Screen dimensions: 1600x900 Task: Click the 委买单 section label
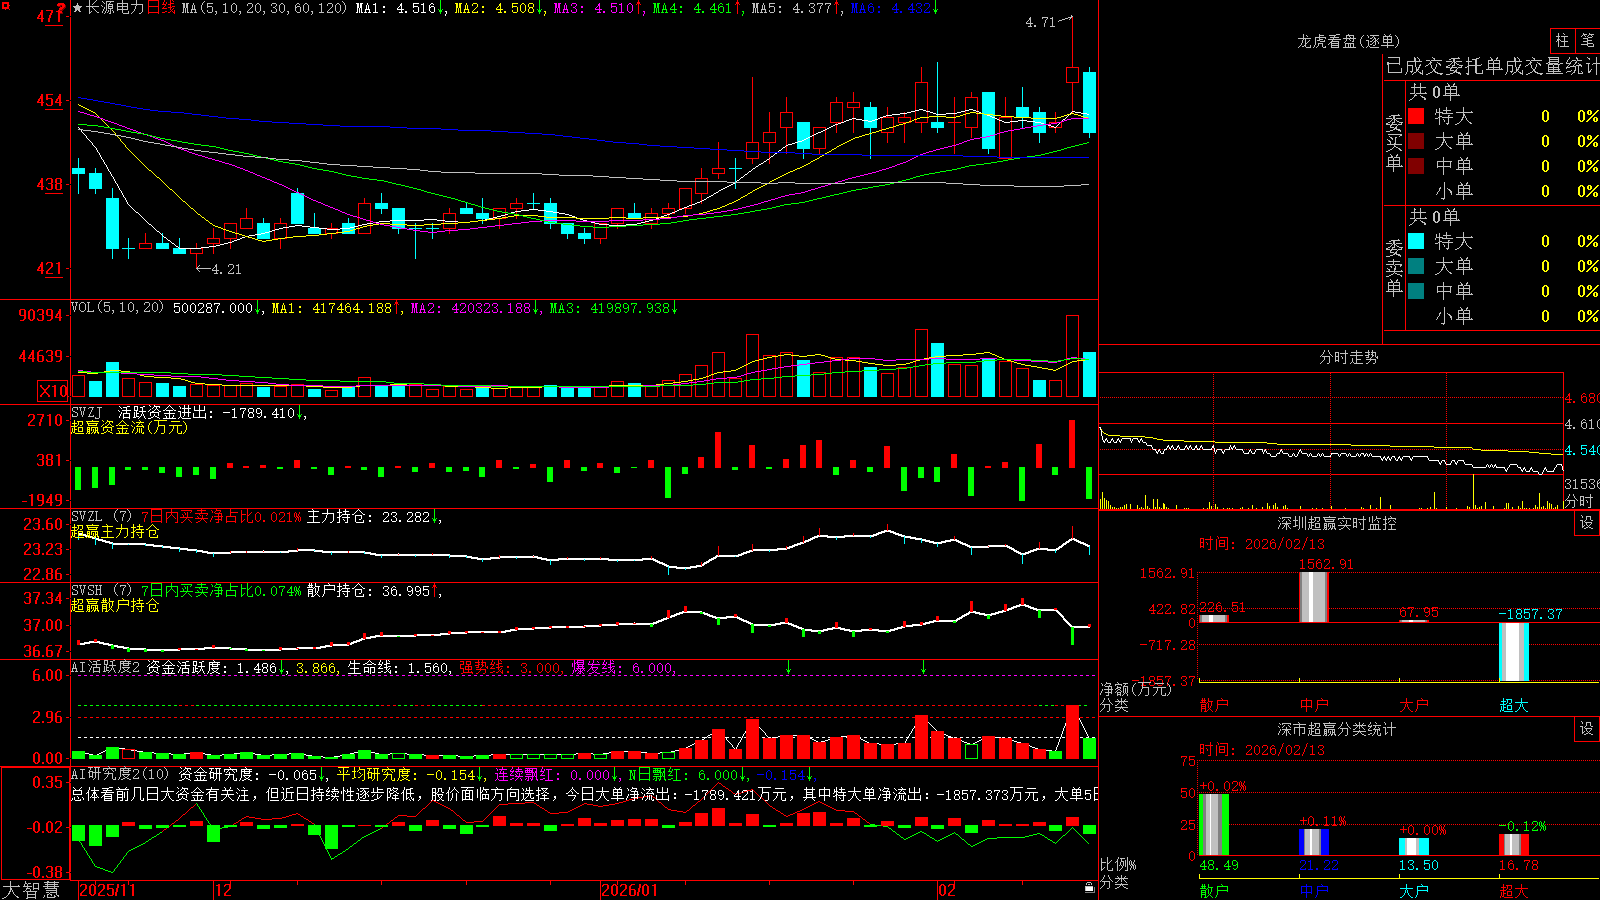tap(1394, 143)
